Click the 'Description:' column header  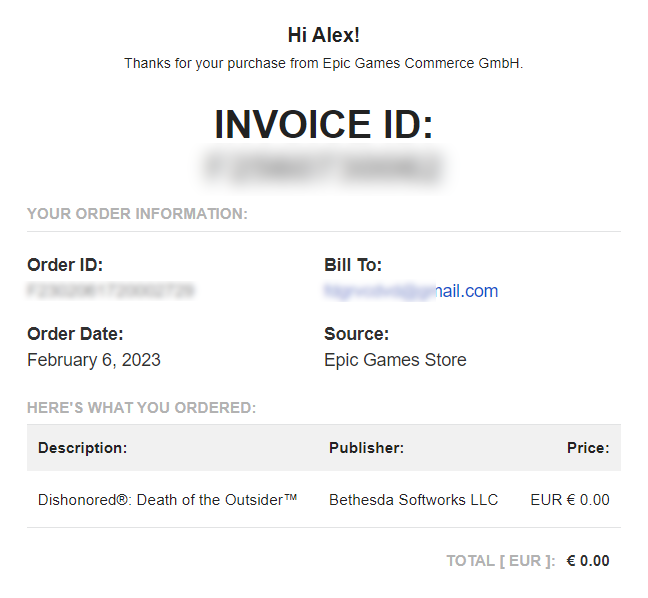click(x=82, y=448)
